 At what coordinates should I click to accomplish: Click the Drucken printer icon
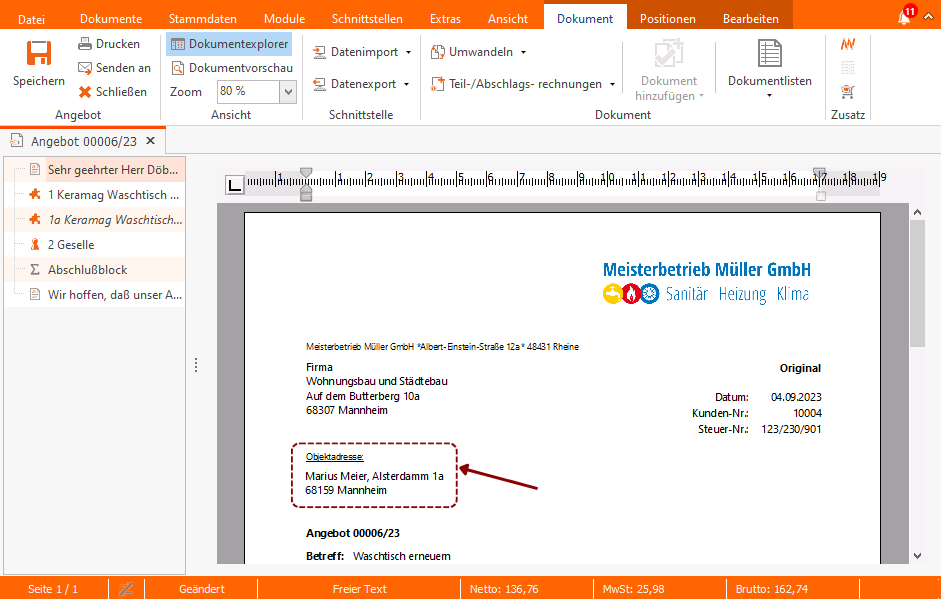(x=85, y=44)
